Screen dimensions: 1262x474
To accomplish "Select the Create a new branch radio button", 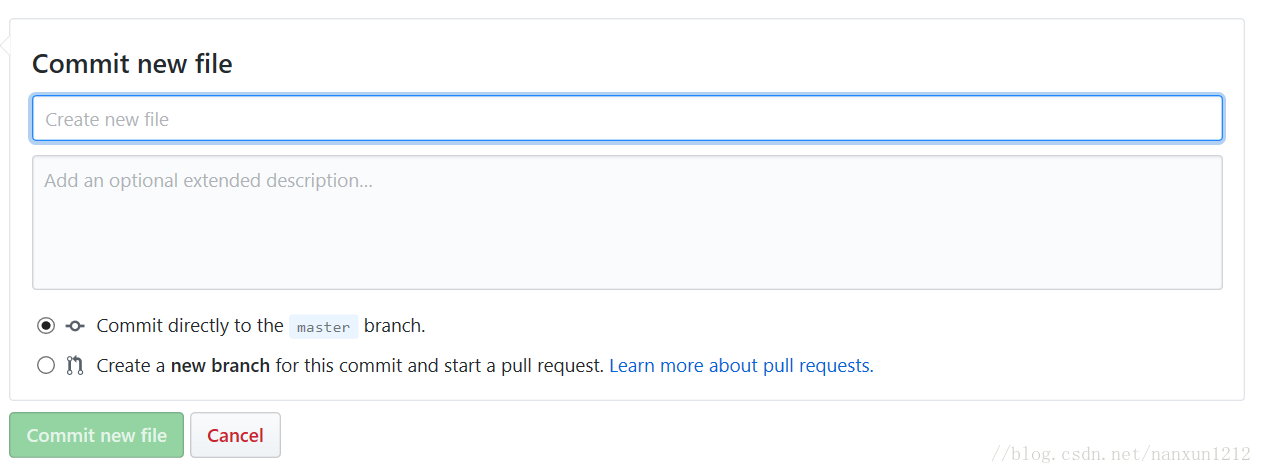I will coord(46,366).
